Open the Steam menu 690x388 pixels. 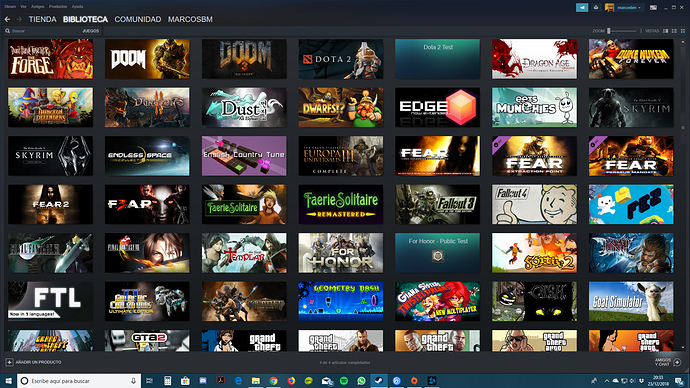point(10,7)
